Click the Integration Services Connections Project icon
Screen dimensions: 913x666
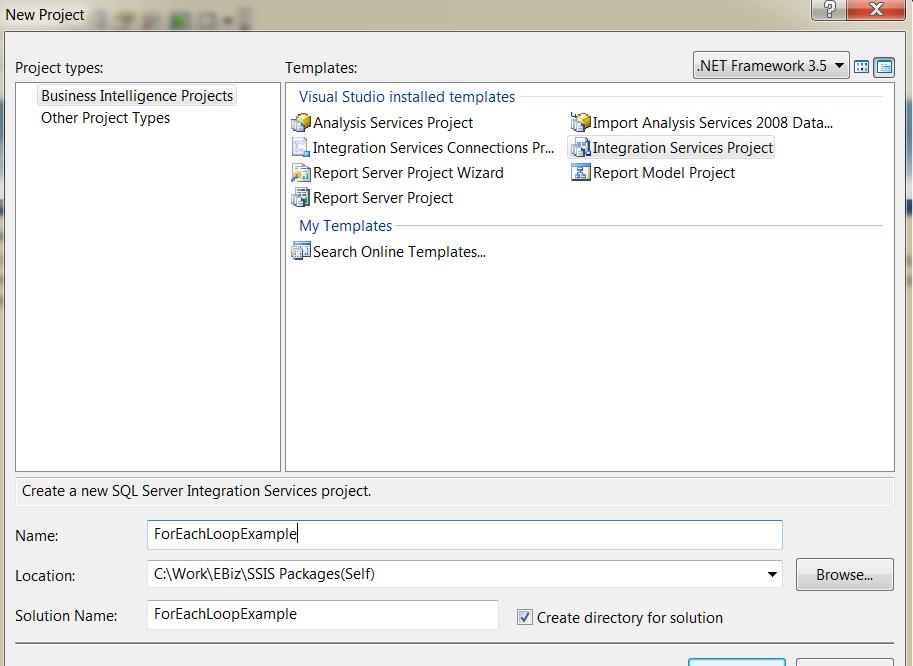(301, 148)
